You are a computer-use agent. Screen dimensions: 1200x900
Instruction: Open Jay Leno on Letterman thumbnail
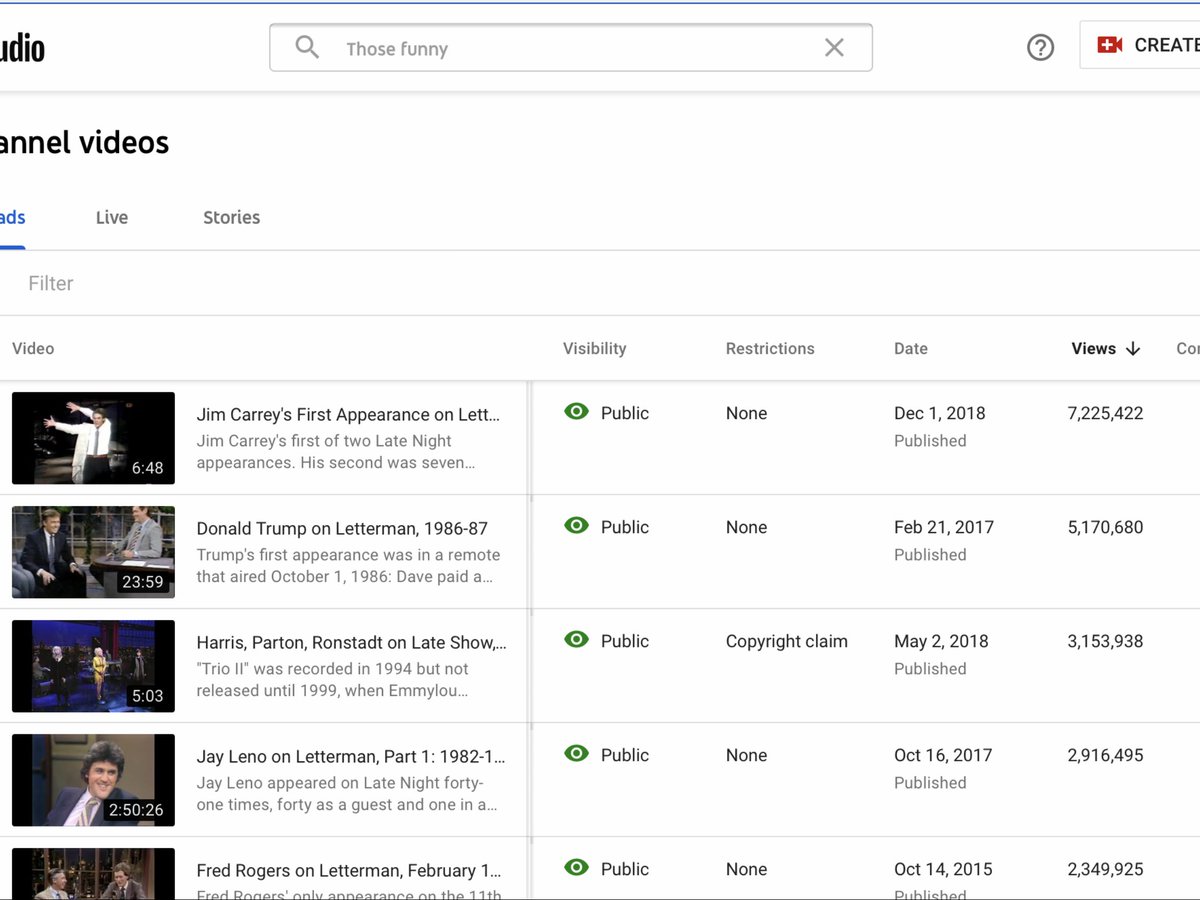tap(93, 780)
